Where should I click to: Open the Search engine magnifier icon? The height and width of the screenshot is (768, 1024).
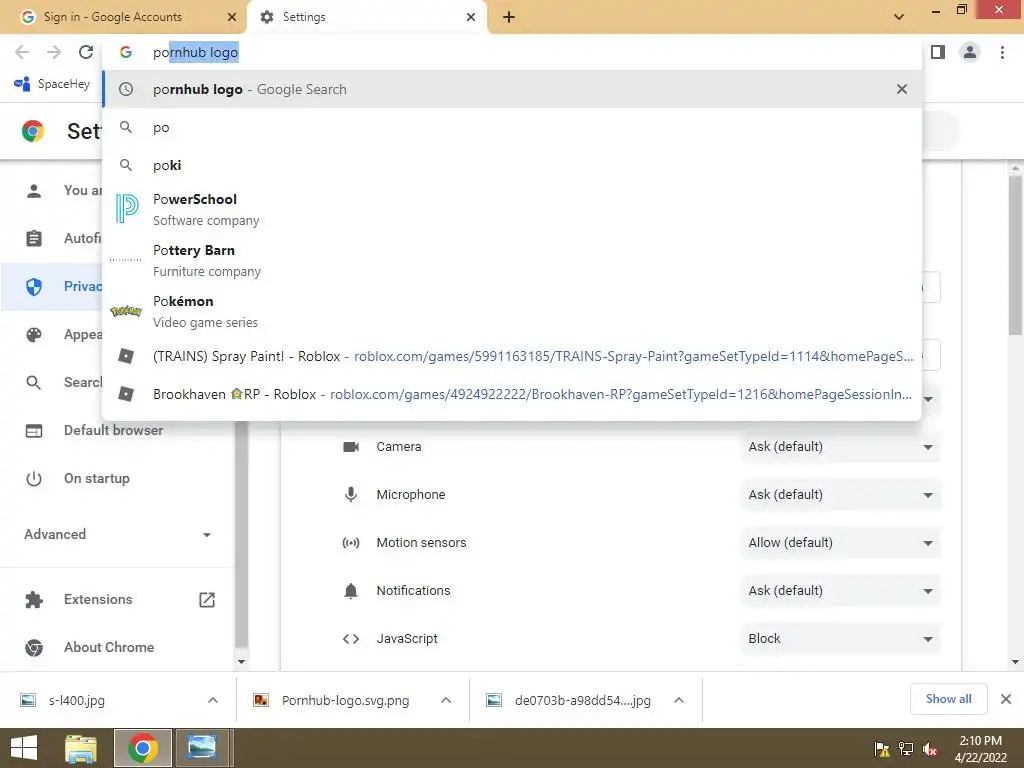pos(34,383)
